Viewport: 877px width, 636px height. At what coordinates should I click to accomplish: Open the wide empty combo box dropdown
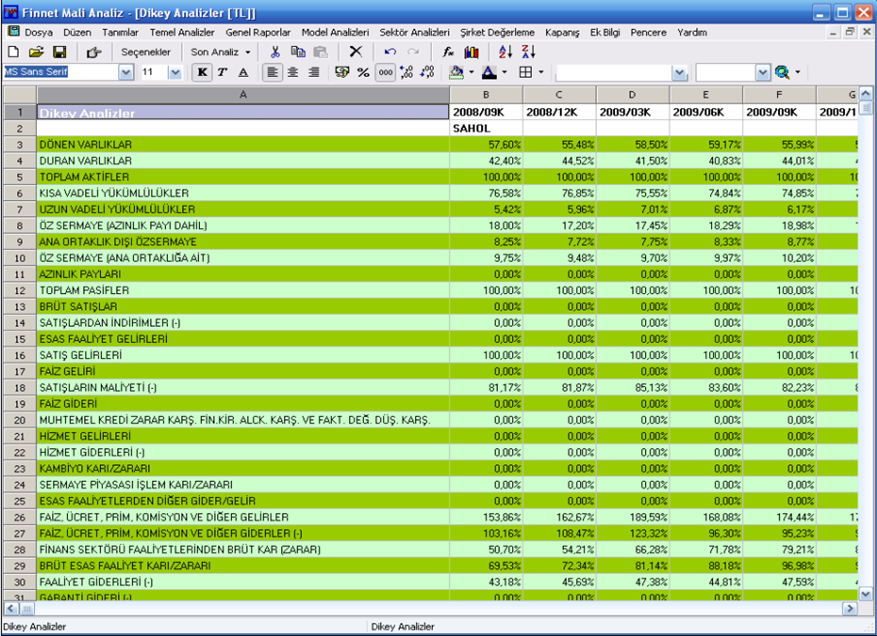(x=680, y=73)
